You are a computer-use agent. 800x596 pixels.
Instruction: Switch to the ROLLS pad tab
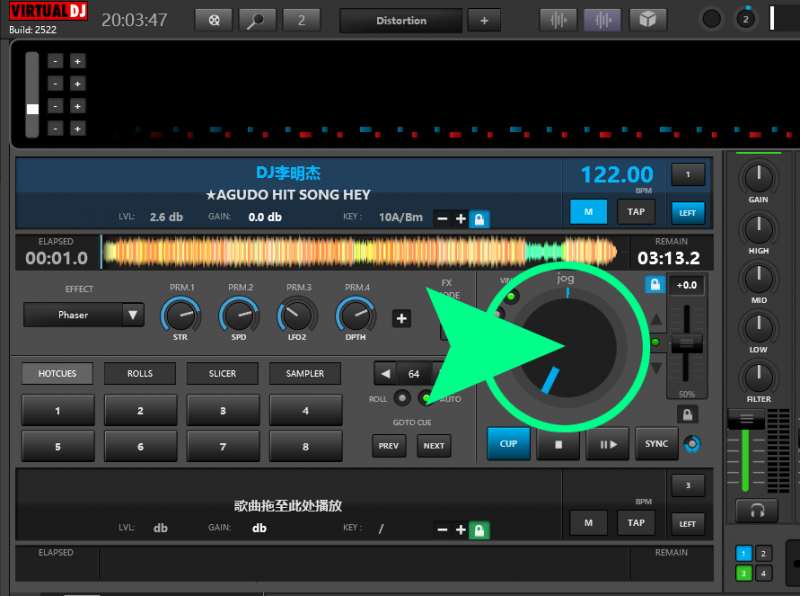140,374
